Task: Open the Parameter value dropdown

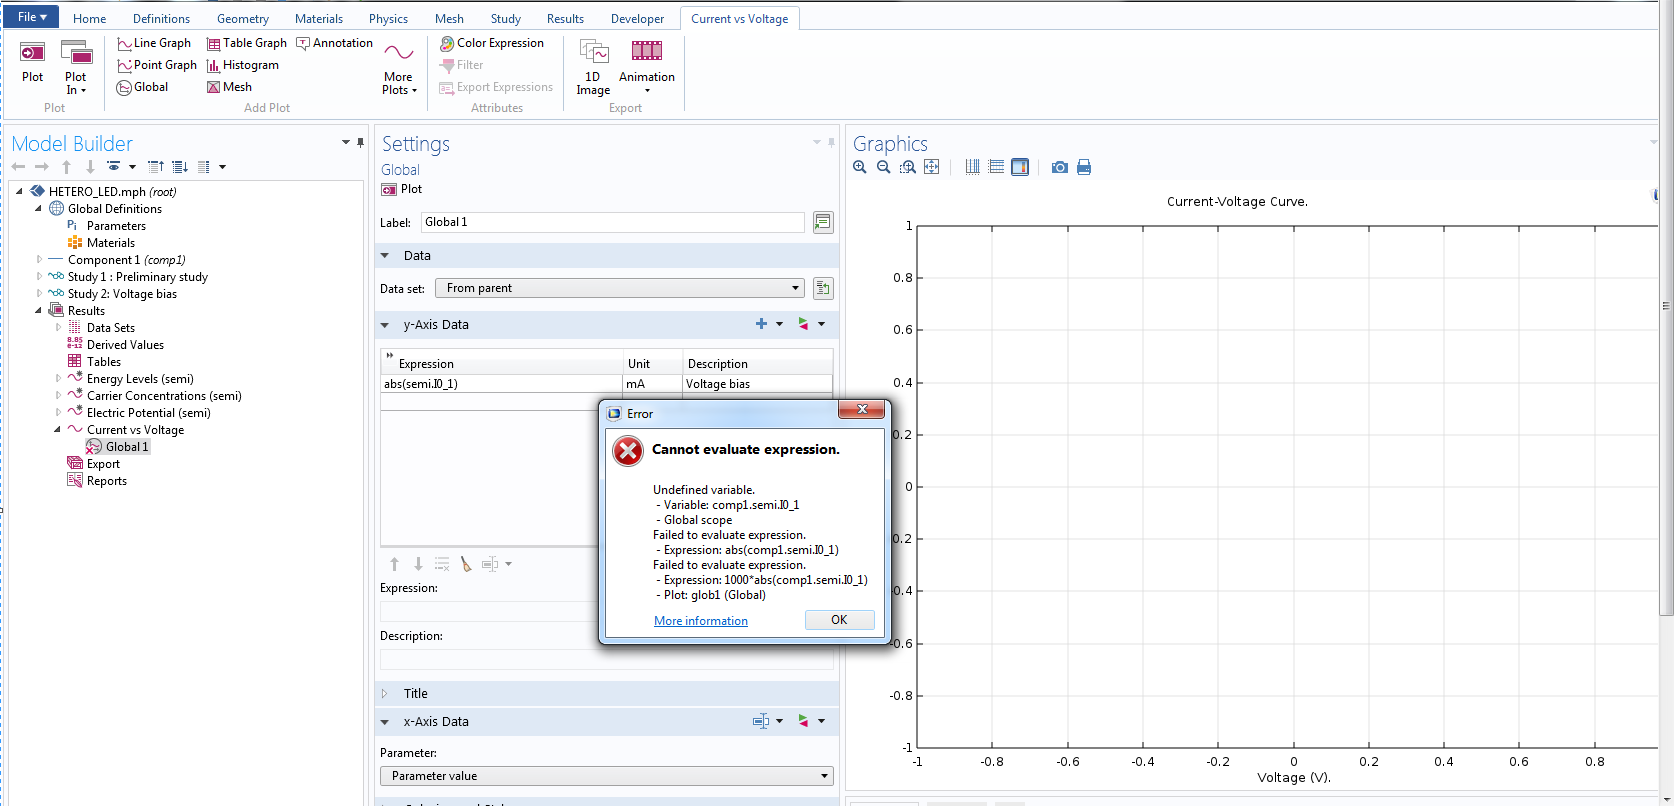Action: pyautogui.click(x=606, y=776)
